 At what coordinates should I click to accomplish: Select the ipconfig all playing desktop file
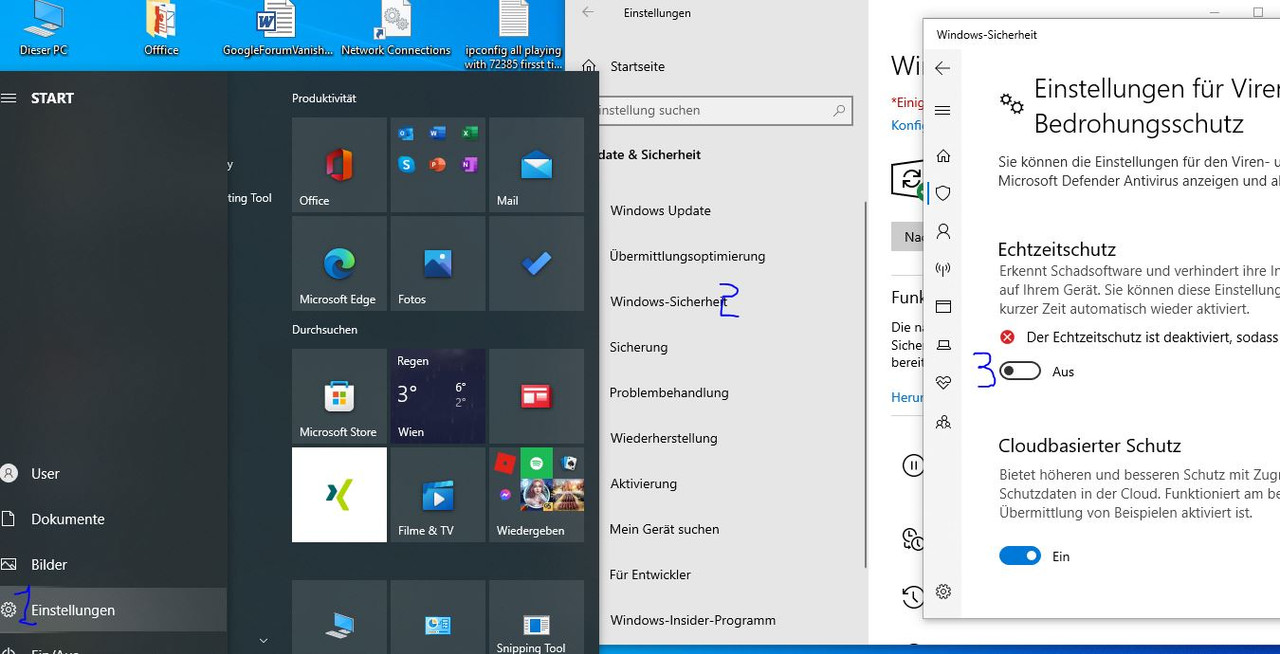pos(513,35)
